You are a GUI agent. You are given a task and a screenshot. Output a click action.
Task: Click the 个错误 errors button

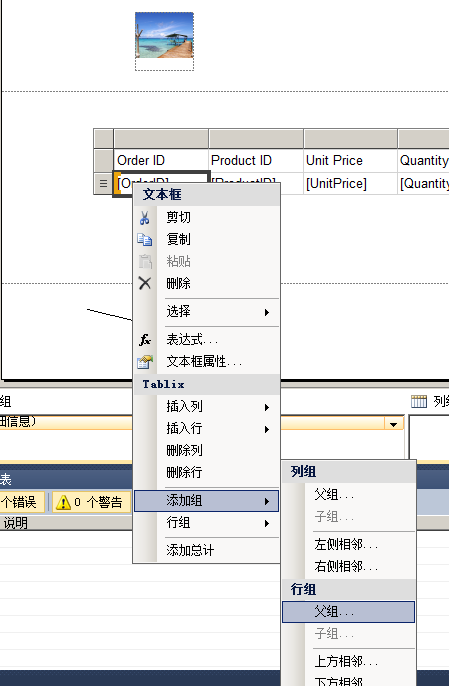click(x=22, y=502)
